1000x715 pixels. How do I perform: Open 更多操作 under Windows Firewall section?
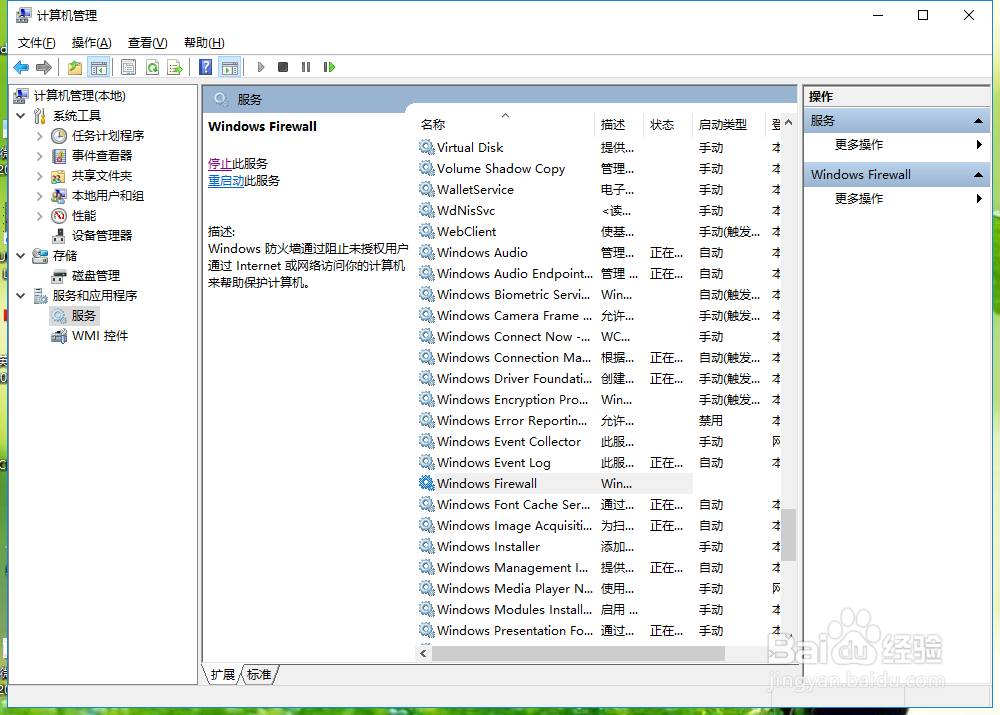tap(859, 199)
